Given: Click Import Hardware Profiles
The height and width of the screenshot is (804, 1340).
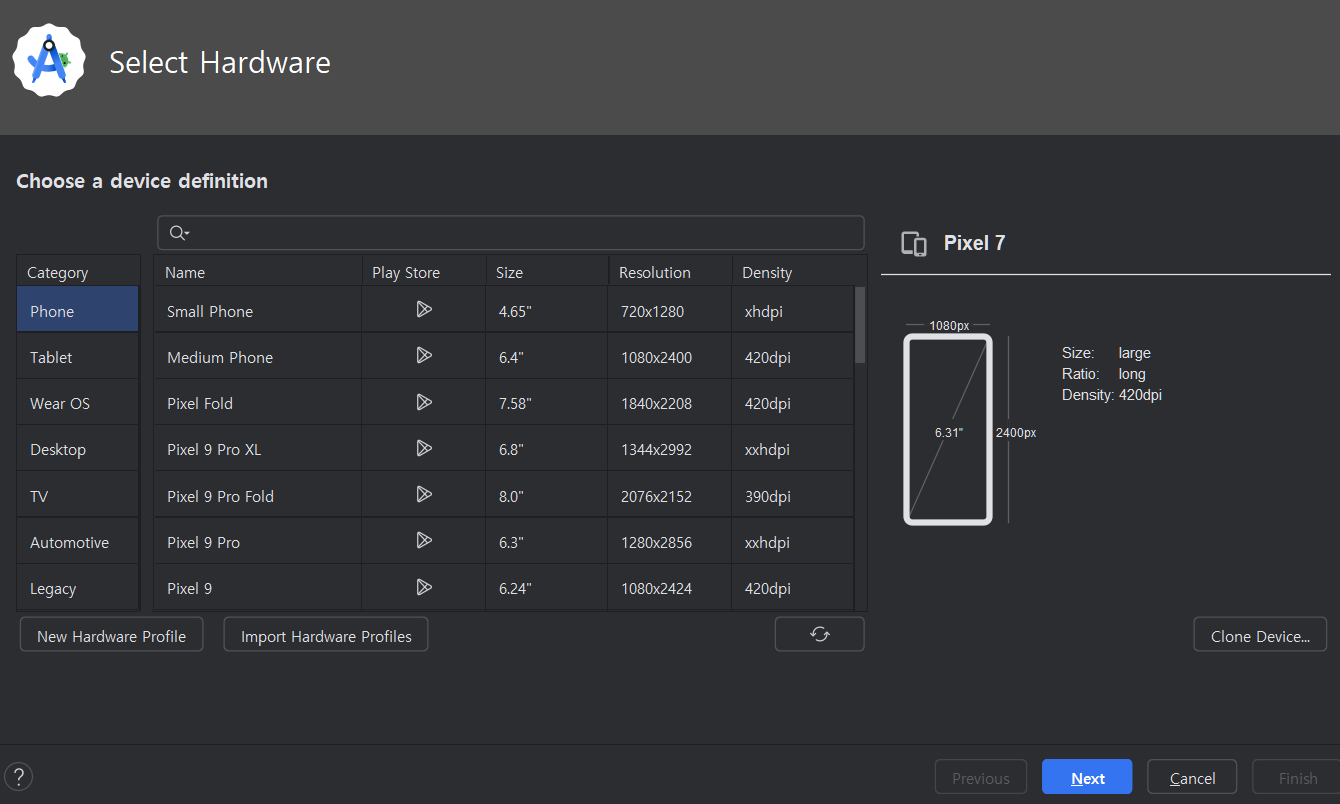Looking at the screenshot, I should (x=326, y=636).
